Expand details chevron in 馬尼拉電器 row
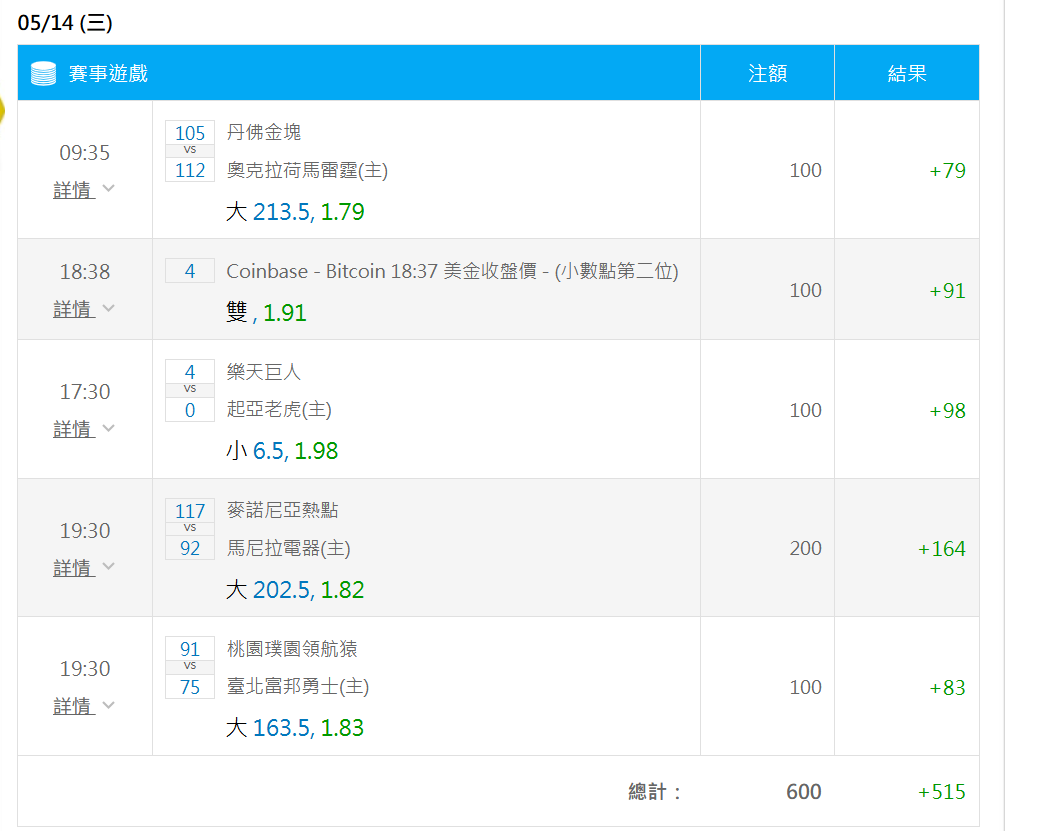 [109, 566]
